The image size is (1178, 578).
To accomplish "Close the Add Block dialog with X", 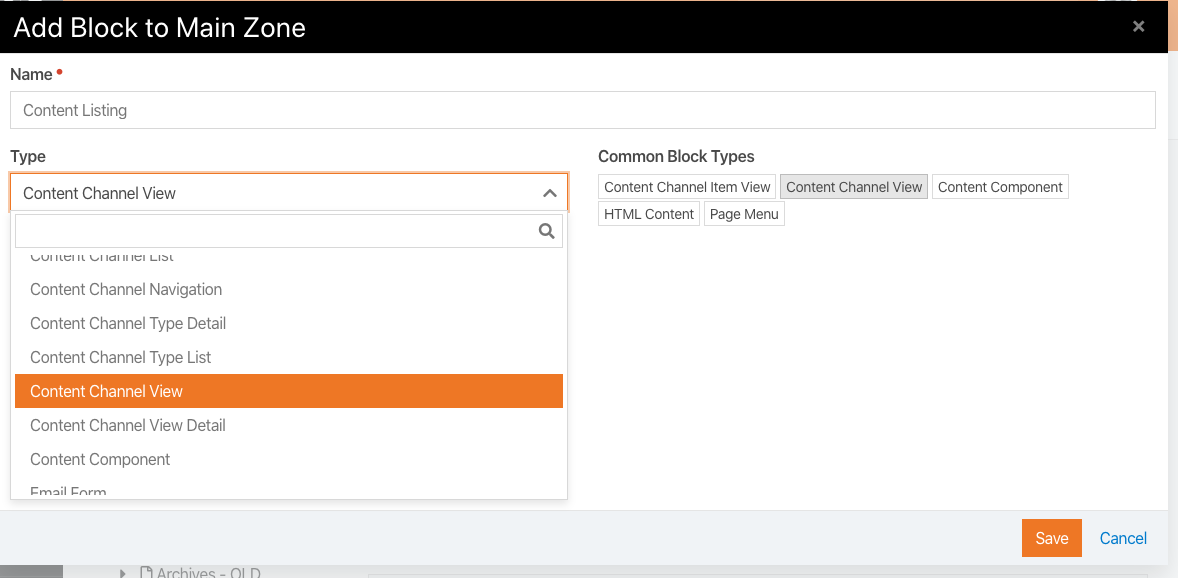I will [1138, 27].
